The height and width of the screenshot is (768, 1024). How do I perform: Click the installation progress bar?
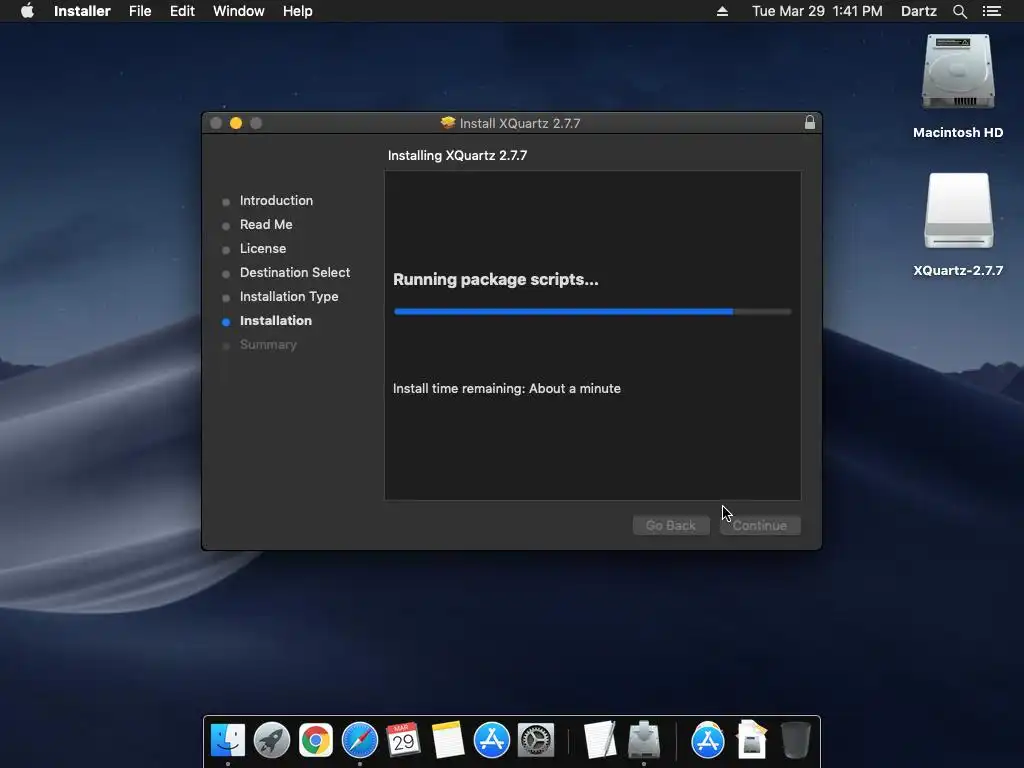(592, 312)
